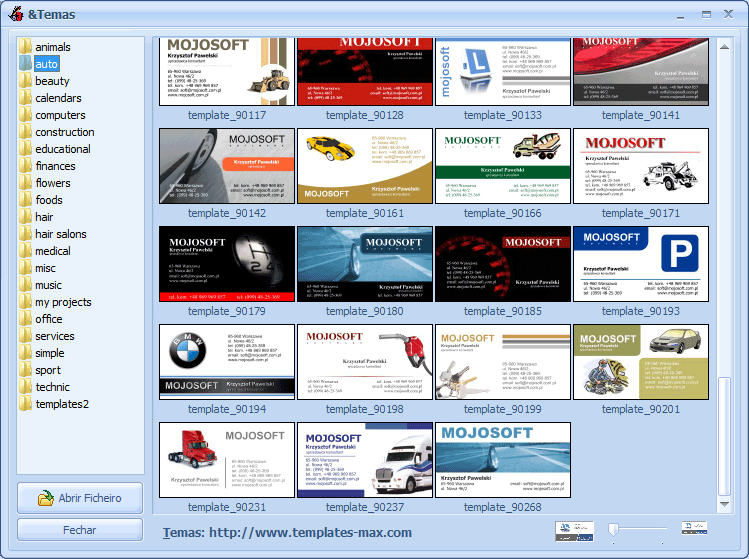Click the Abrir Ficheiro button
The height and width of the screenshot is (559, 749).
(x=80, y=498)
